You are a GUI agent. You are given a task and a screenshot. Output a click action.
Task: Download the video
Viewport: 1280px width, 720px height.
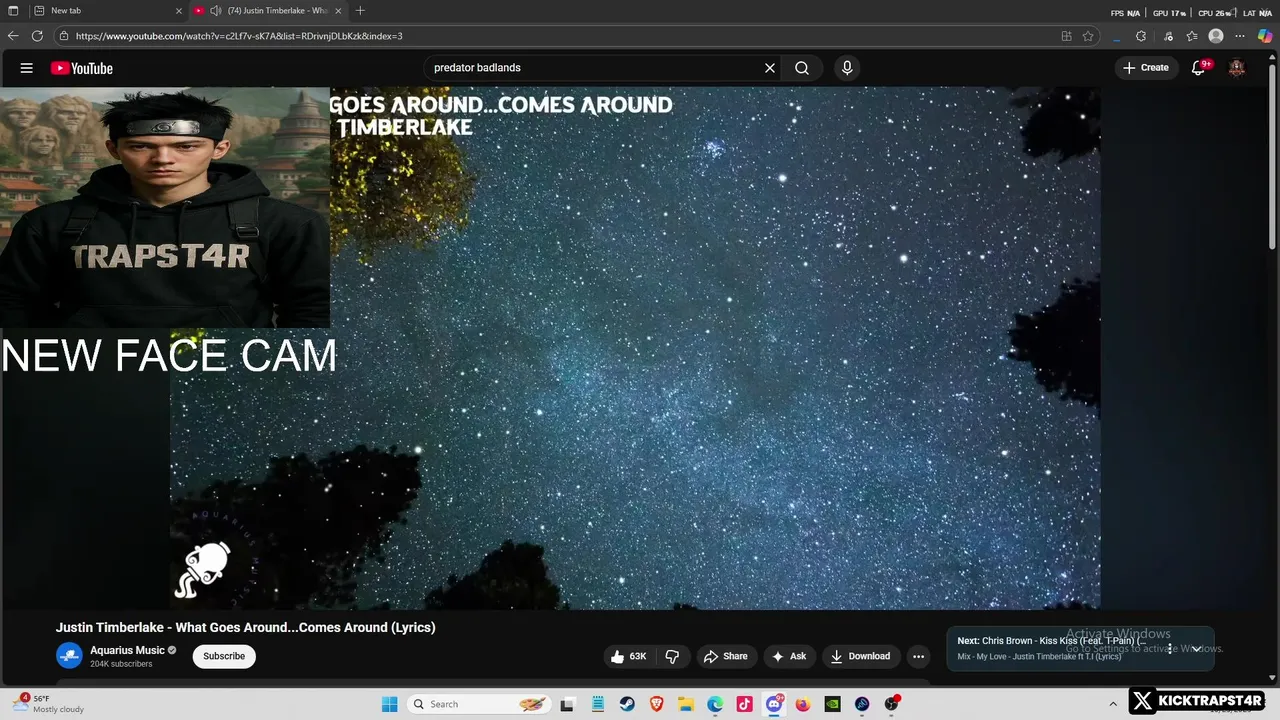pyautogui.click(x=860, y=656)
